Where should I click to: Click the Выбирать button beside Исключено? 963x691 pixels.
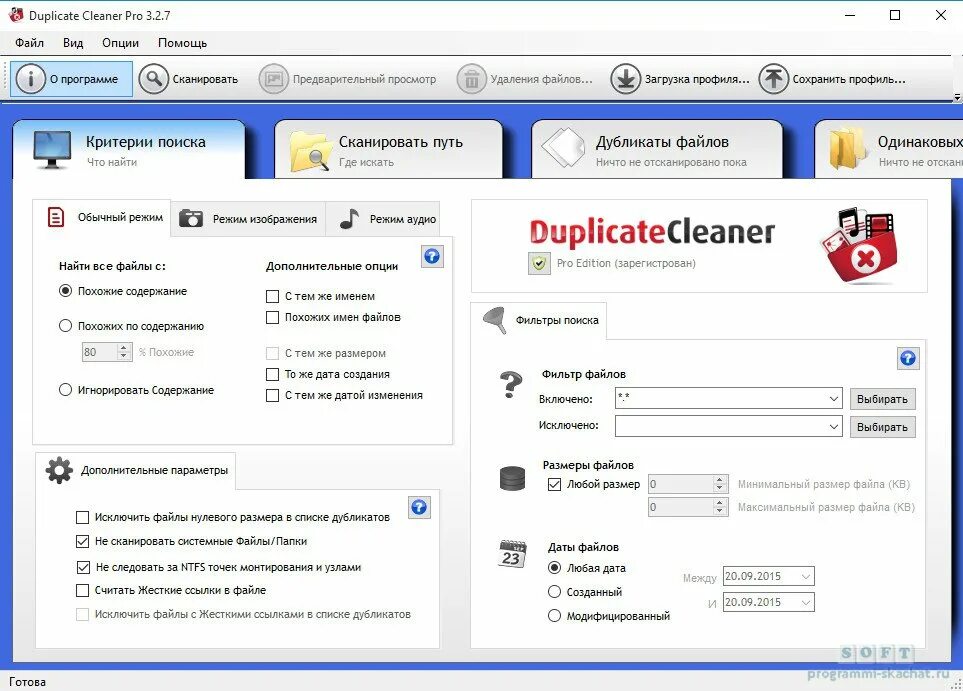pos(883,427)
